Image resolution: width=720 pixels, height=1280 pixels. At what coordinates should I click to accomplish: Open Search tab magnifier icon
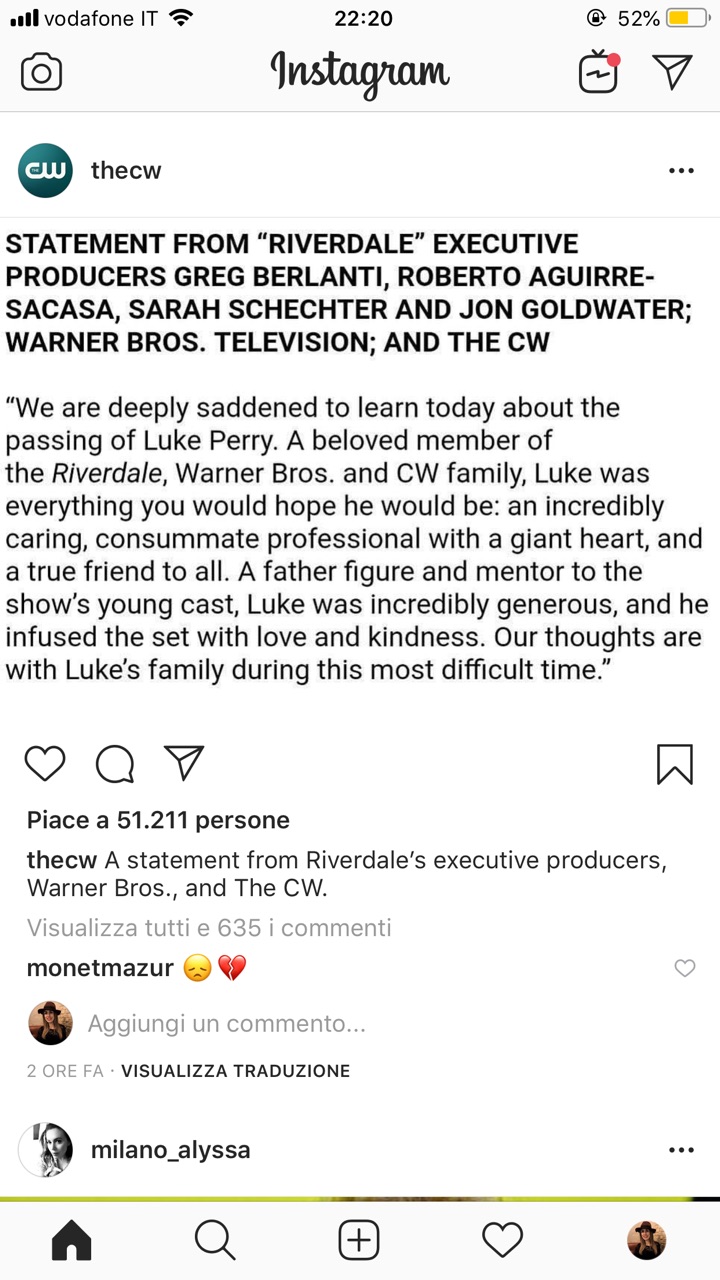[x=215, y=1241]
